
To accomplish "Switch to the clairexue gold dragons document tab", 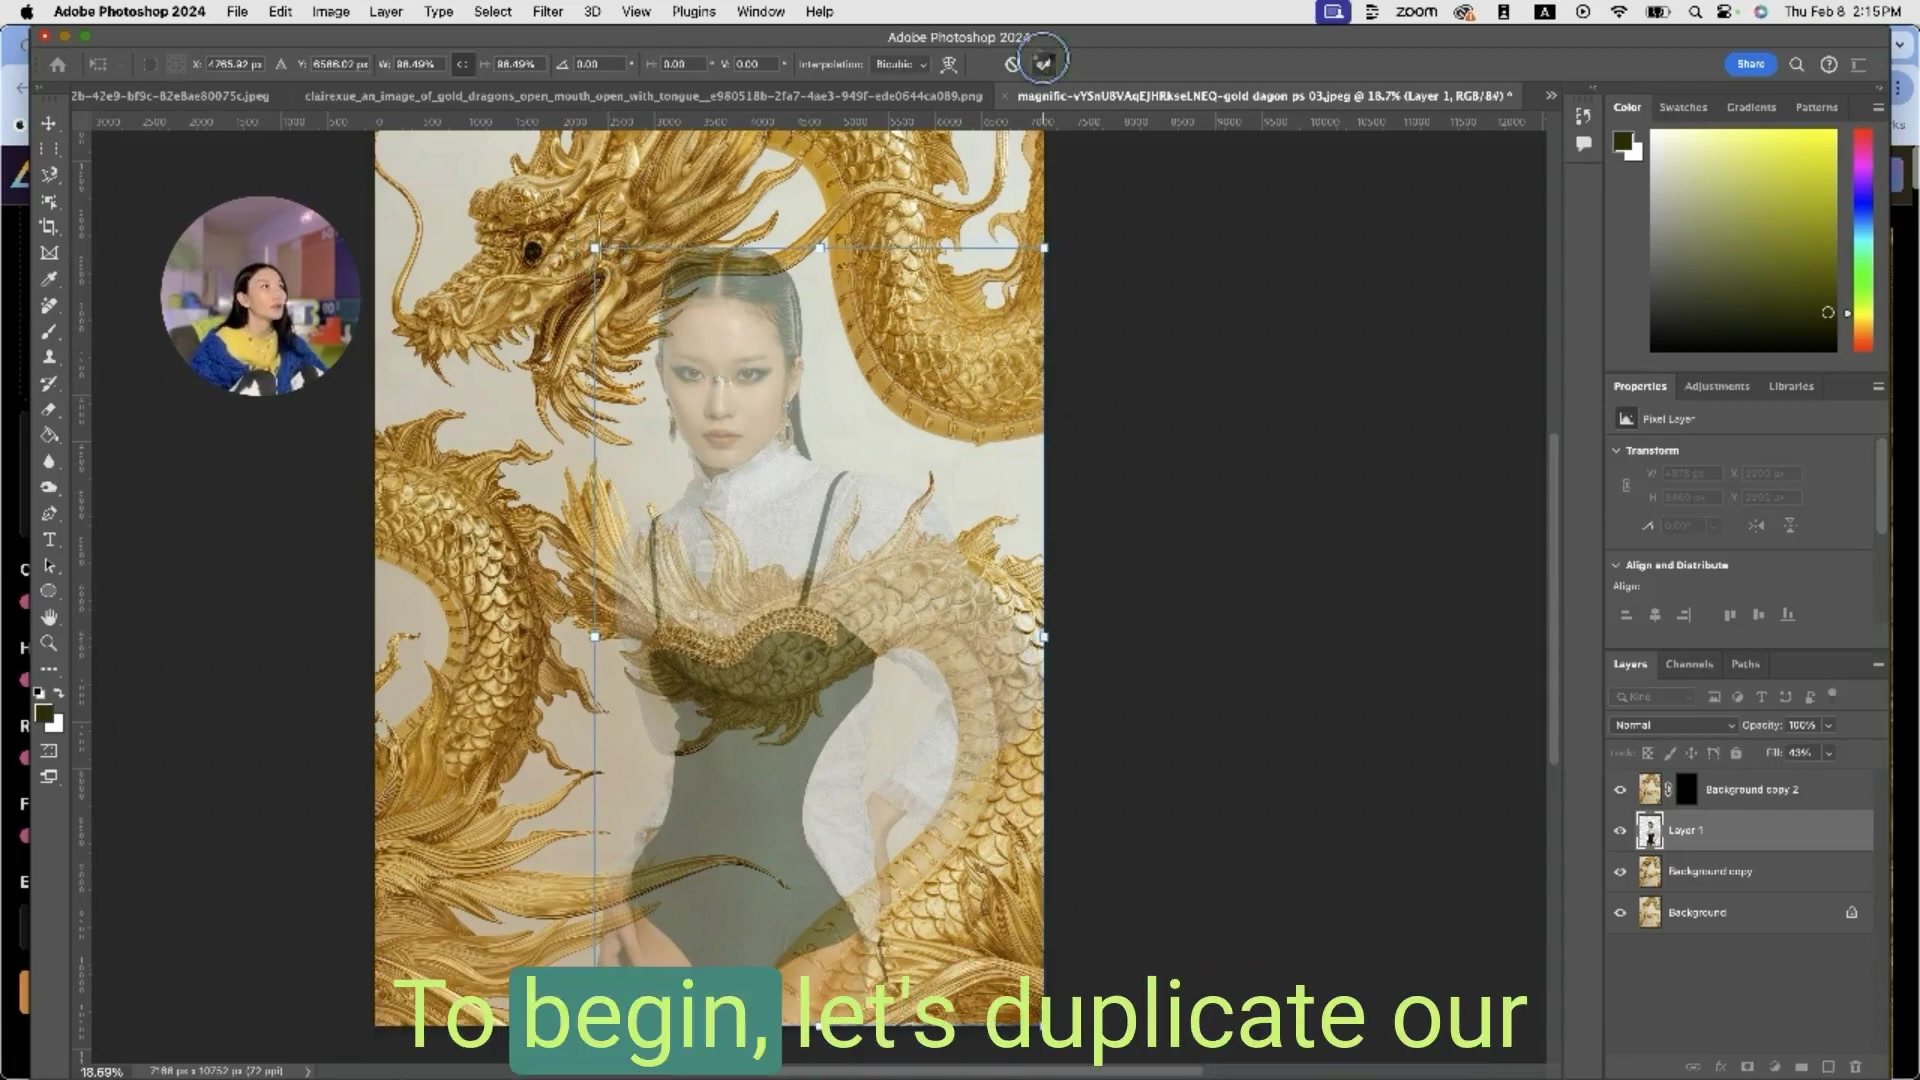I will click(643, 96).
